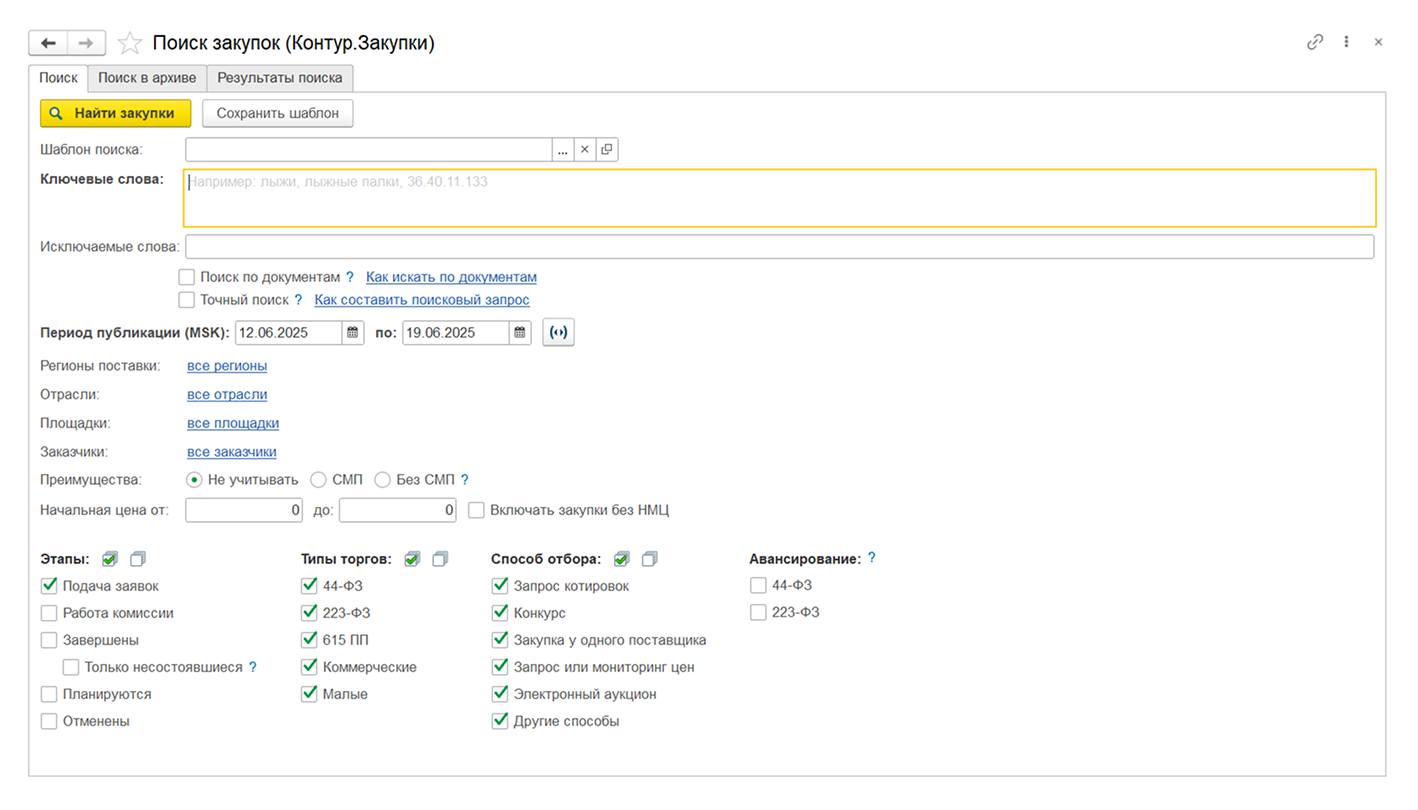The height and width of the screenshot is (810, 1418).
Task: Click the все регионы link
Action: point(227,366)
